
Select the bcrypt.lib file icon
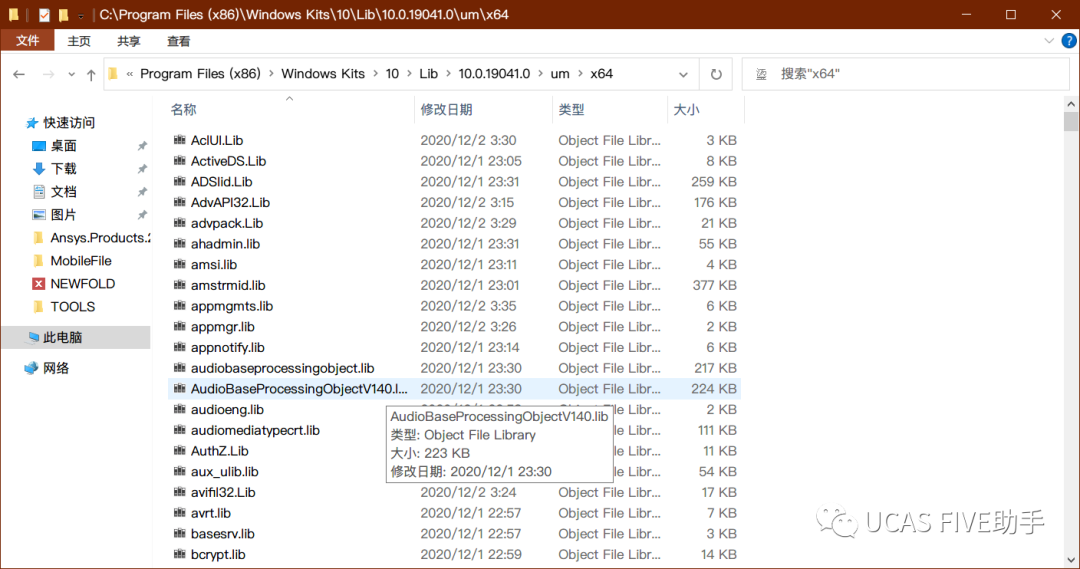[x=180, y=554]
